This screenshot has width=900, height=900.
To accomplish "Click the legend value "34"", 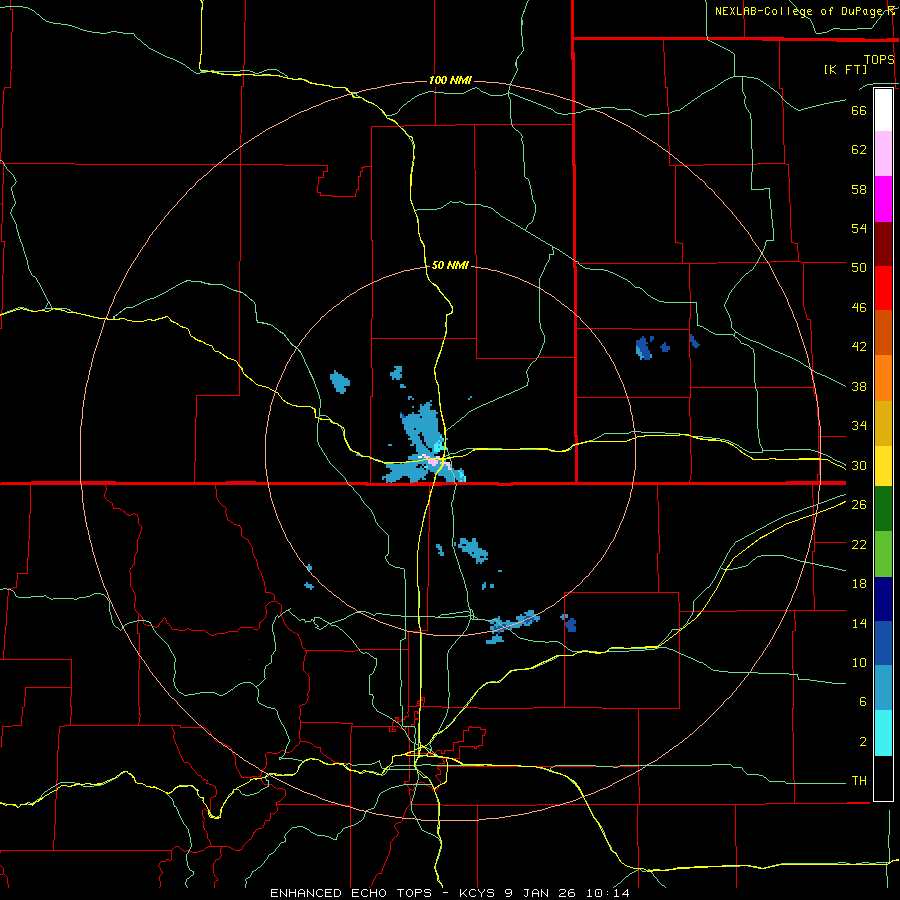I will pos(859,426).
